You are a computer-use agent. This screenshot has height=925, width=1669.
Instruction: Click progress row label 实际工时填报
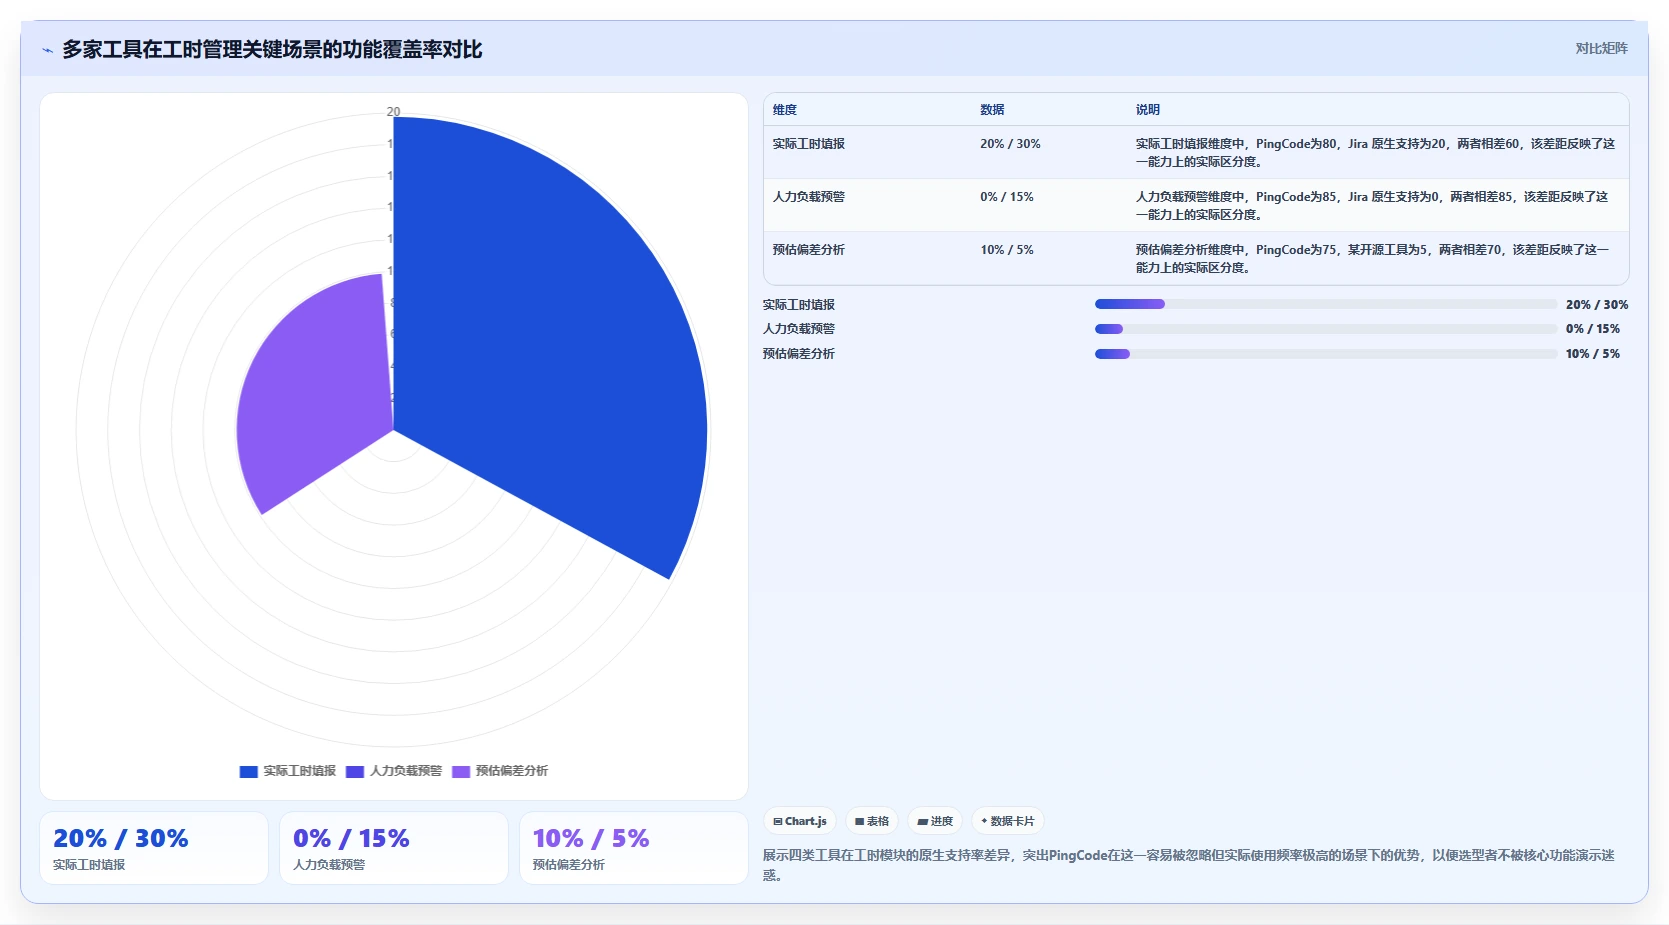click(x=799, y=305)
